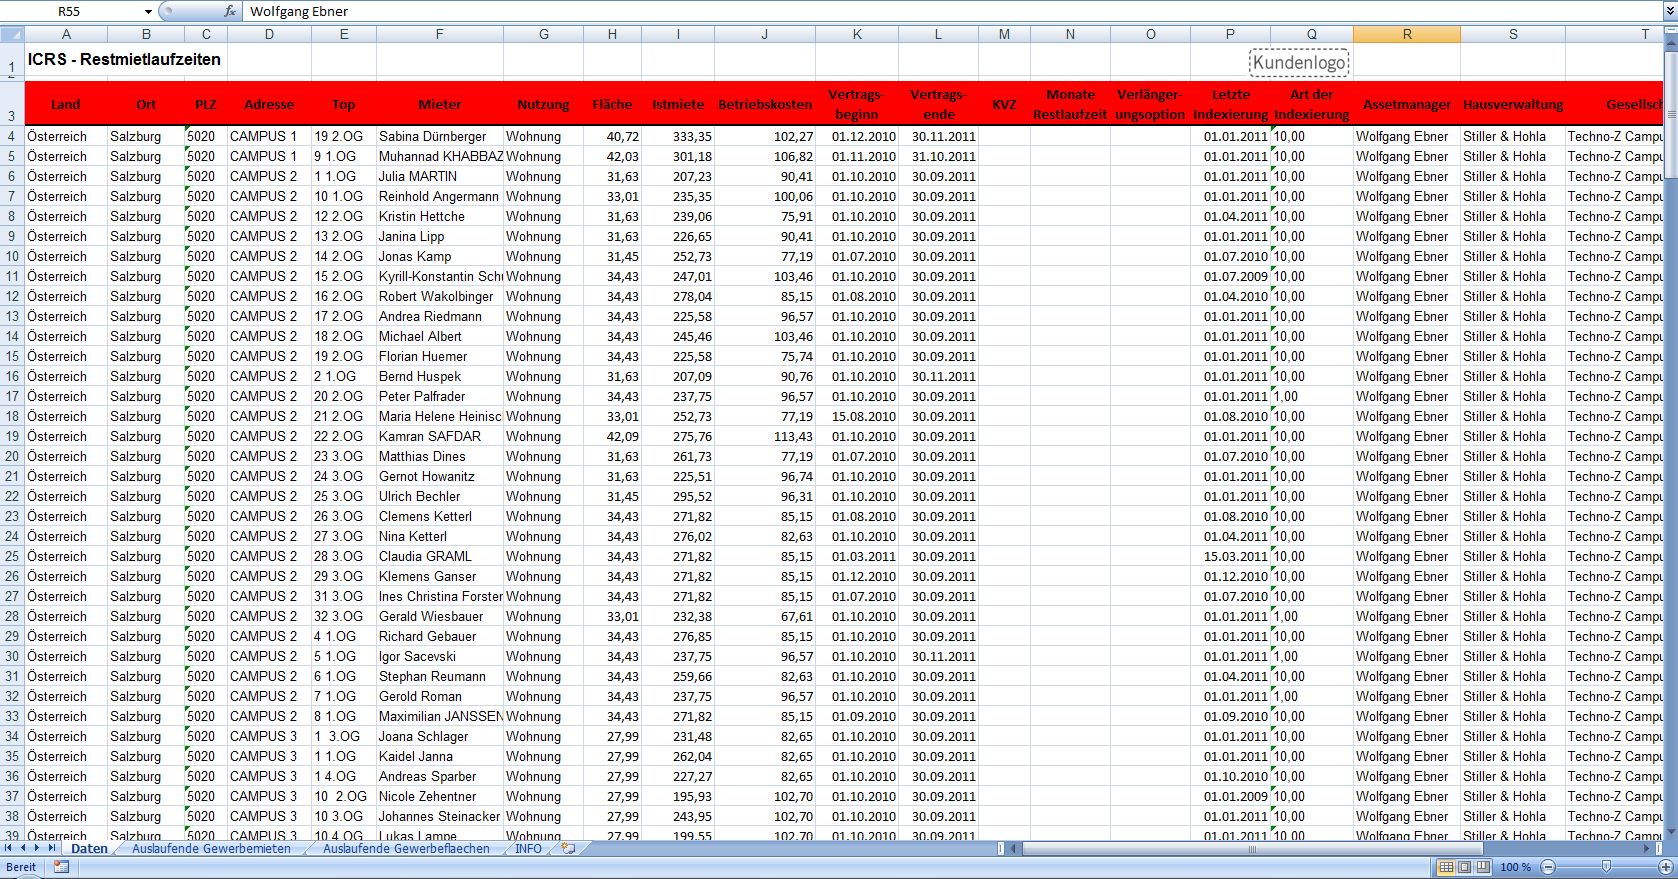Screen dimensions: 1678x879
Task: Click the Insert Worksheet tab icon
Action: pos(569,848)
